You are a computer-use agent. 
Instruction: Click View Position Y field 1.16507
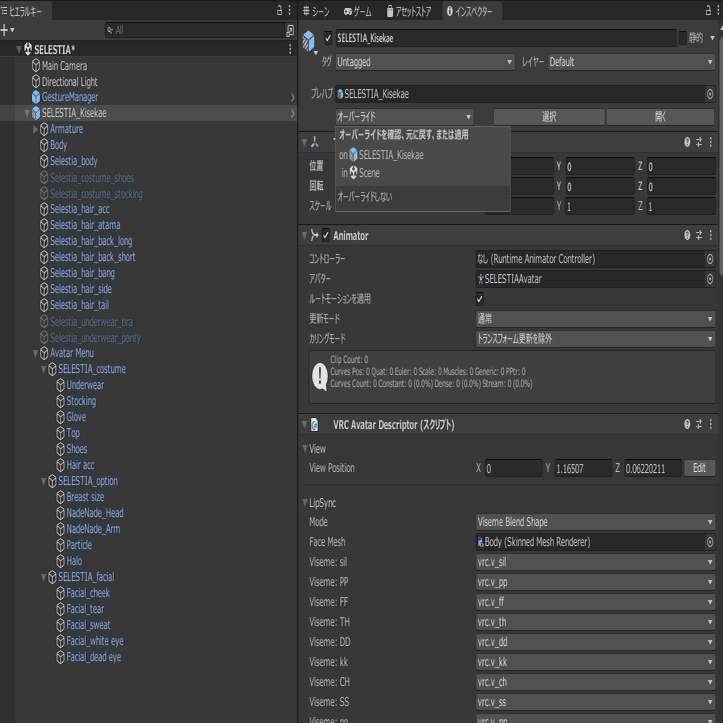pos(583,468)
